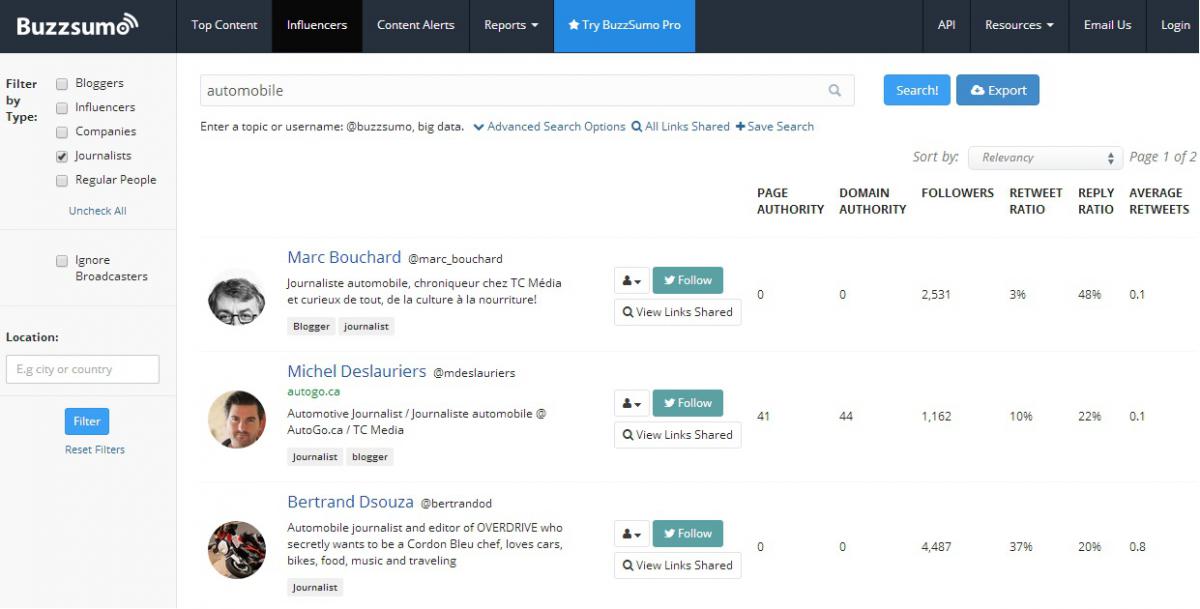Open All Links Shared
Screen dimensions: 1200x609
tap(680, 127)
